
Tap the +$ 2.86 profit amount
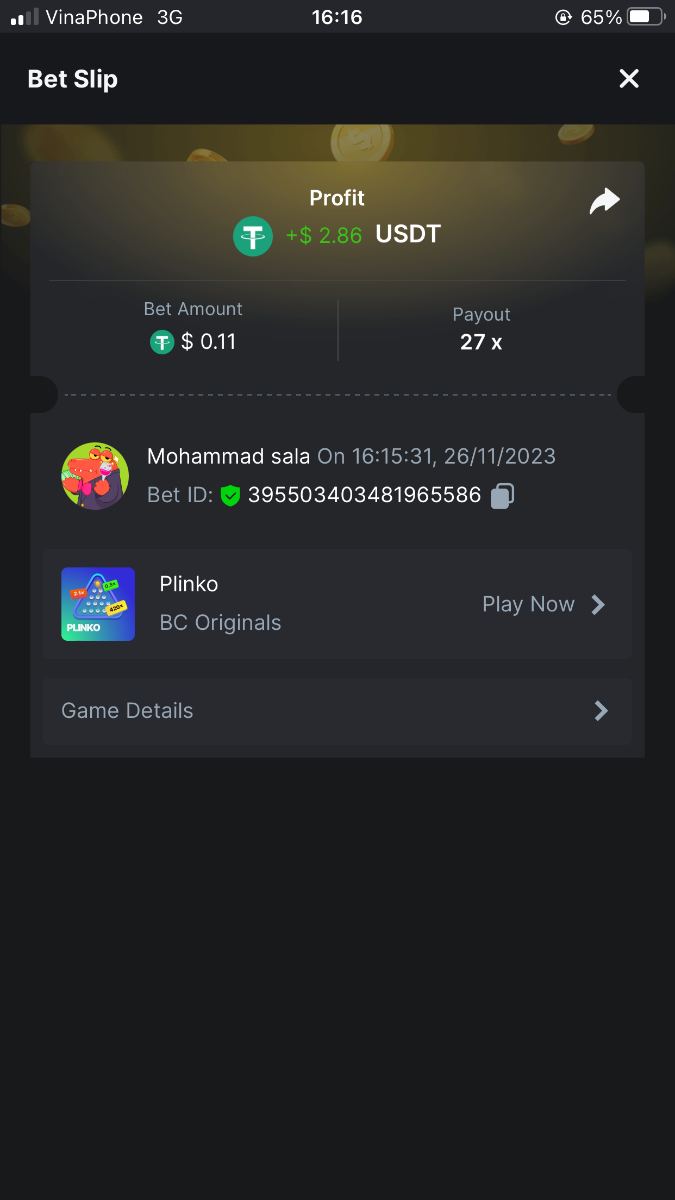tap(324, 236)
